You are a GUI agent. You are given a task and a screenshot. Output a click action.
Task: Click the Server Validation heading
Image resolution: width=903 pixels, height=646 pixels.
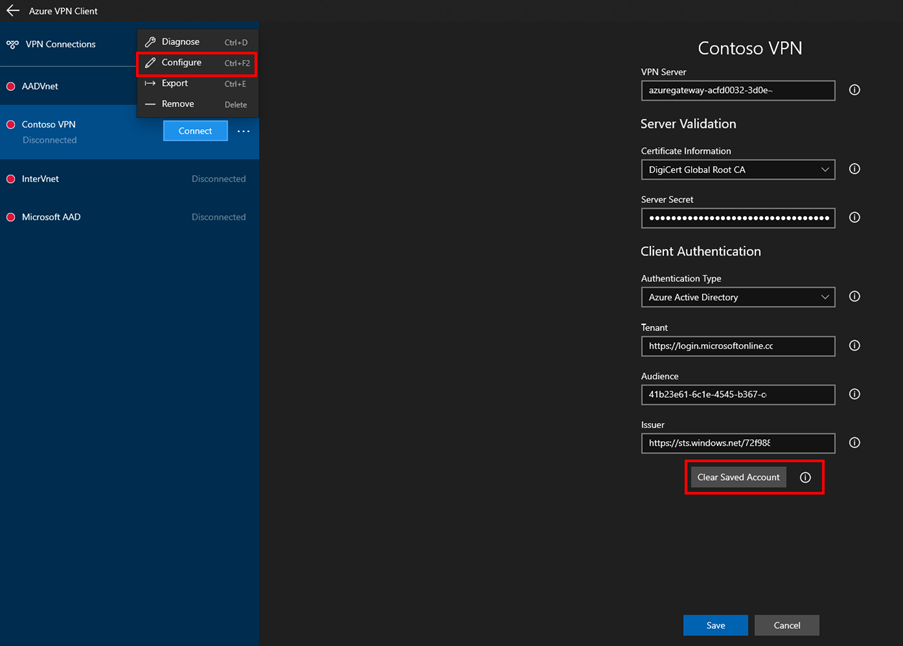pos(688,124)
